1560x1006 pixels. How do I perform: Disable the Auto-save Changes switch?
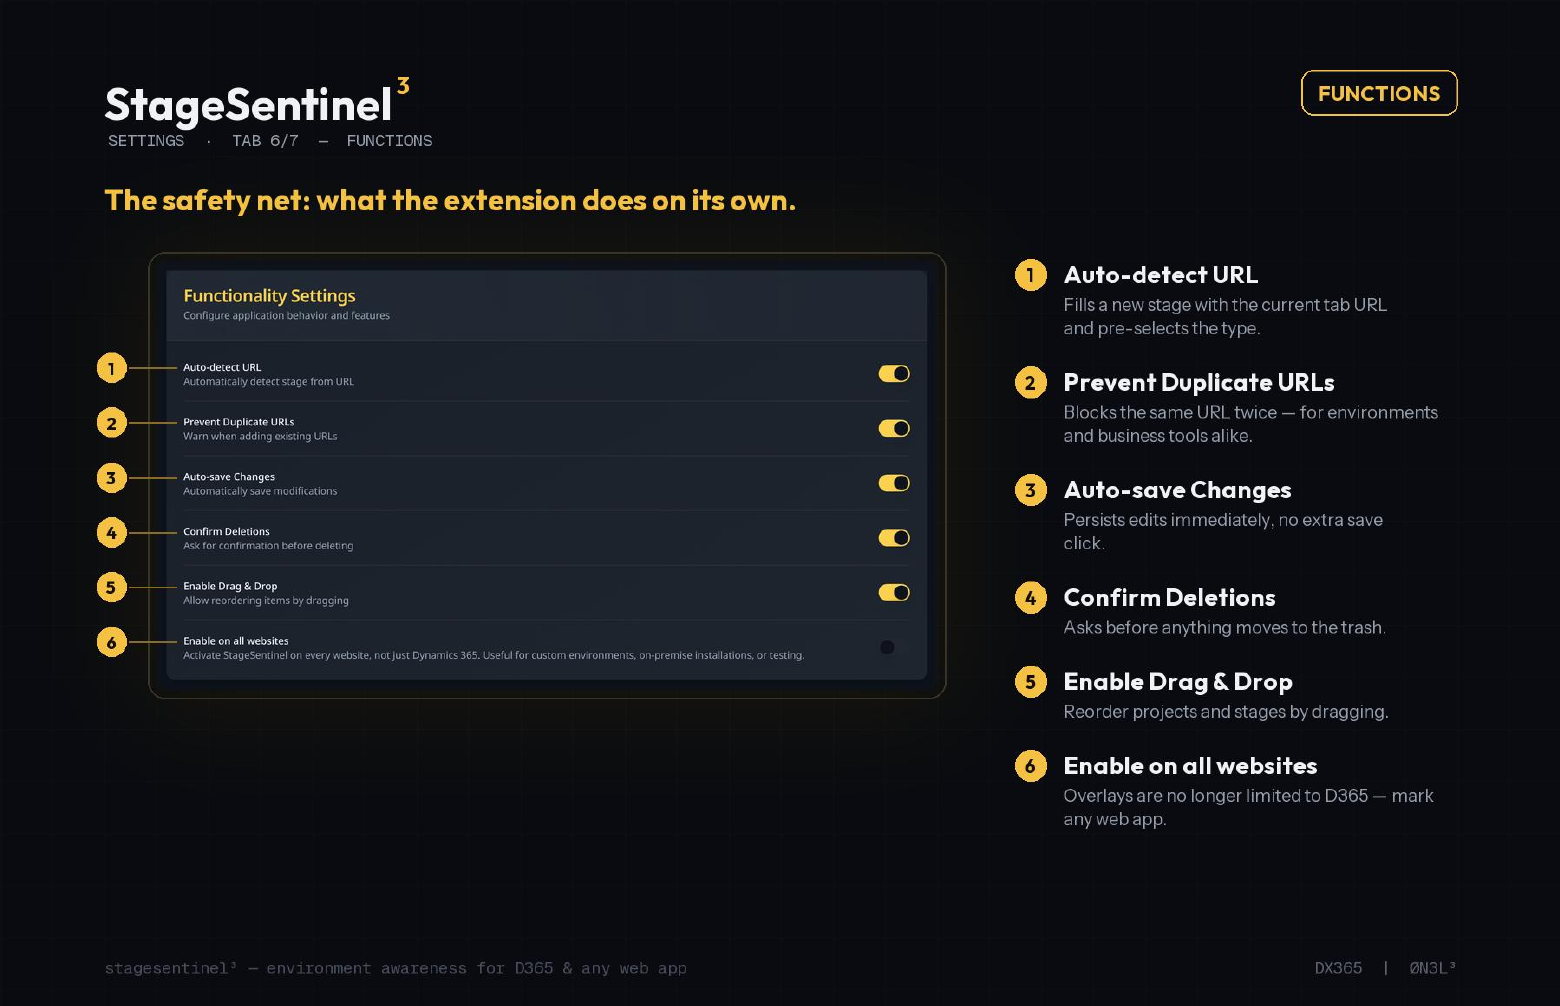pyautogui.click(x=894, y=483)
